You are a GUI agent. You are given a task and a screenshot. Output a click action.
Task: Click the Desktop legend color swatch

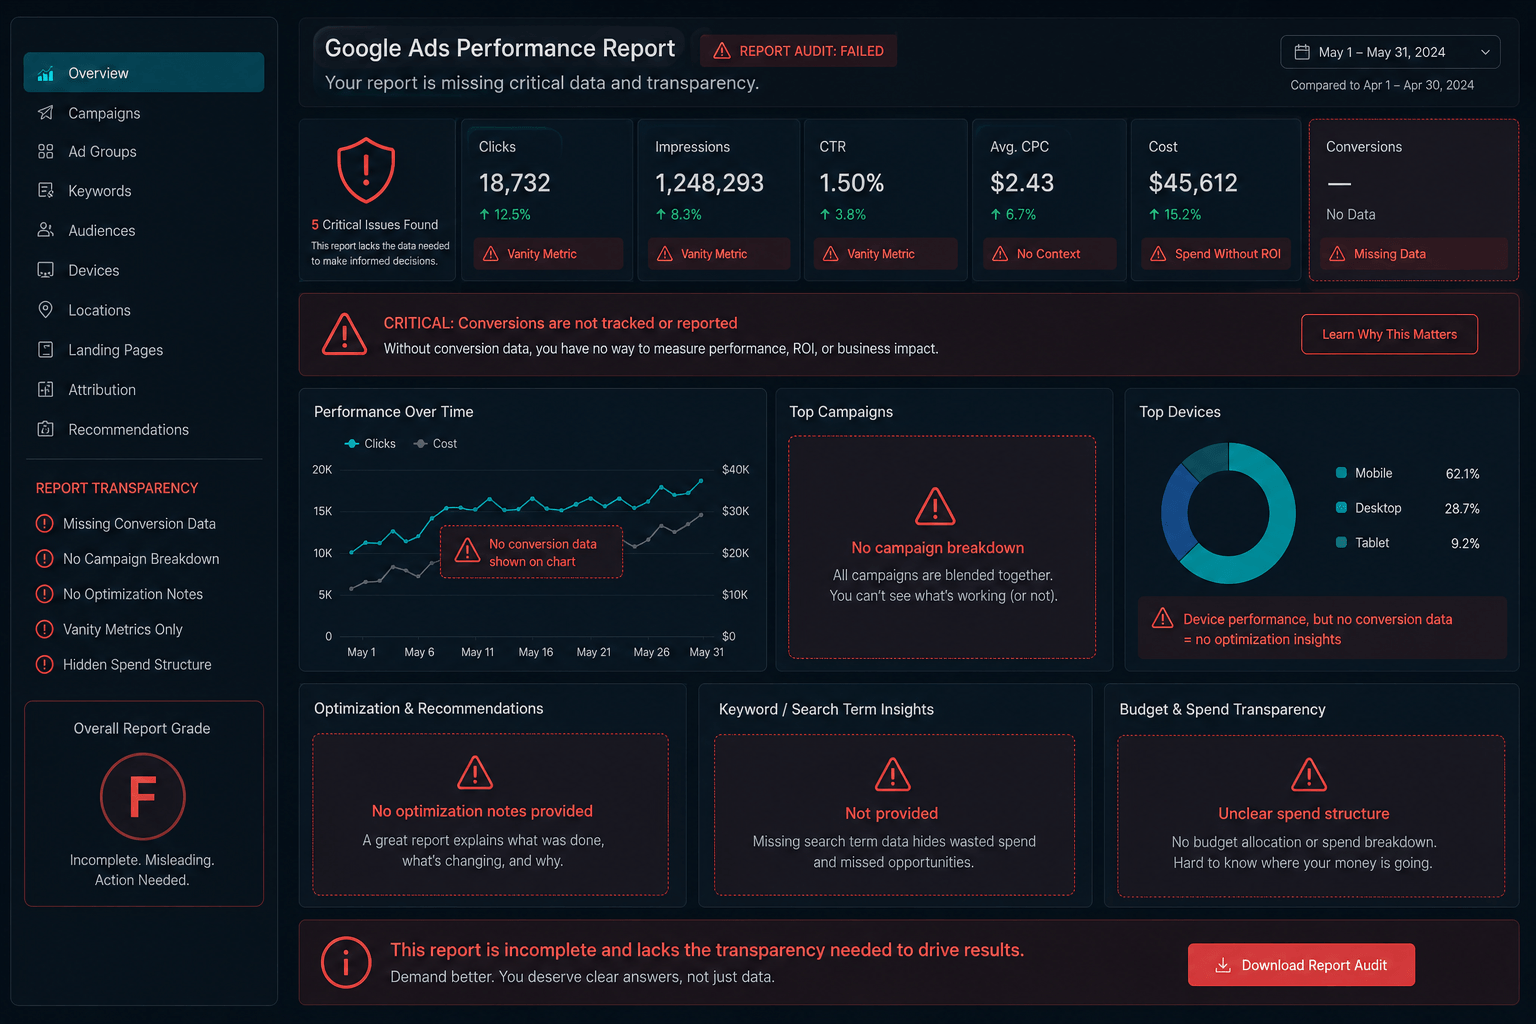pos(1341,508)
